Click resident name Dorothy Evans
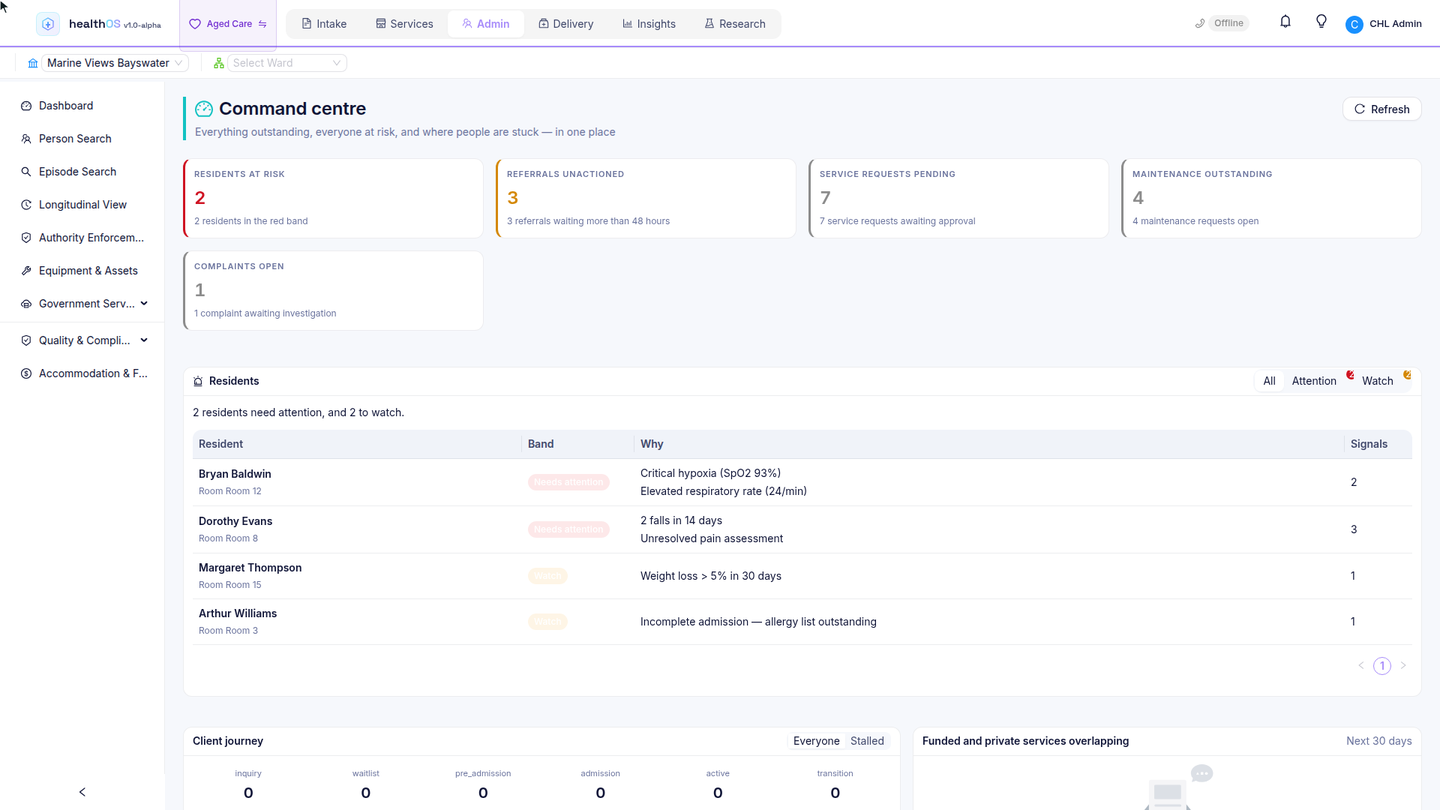The image size is (1440, 810). (235, 521)
